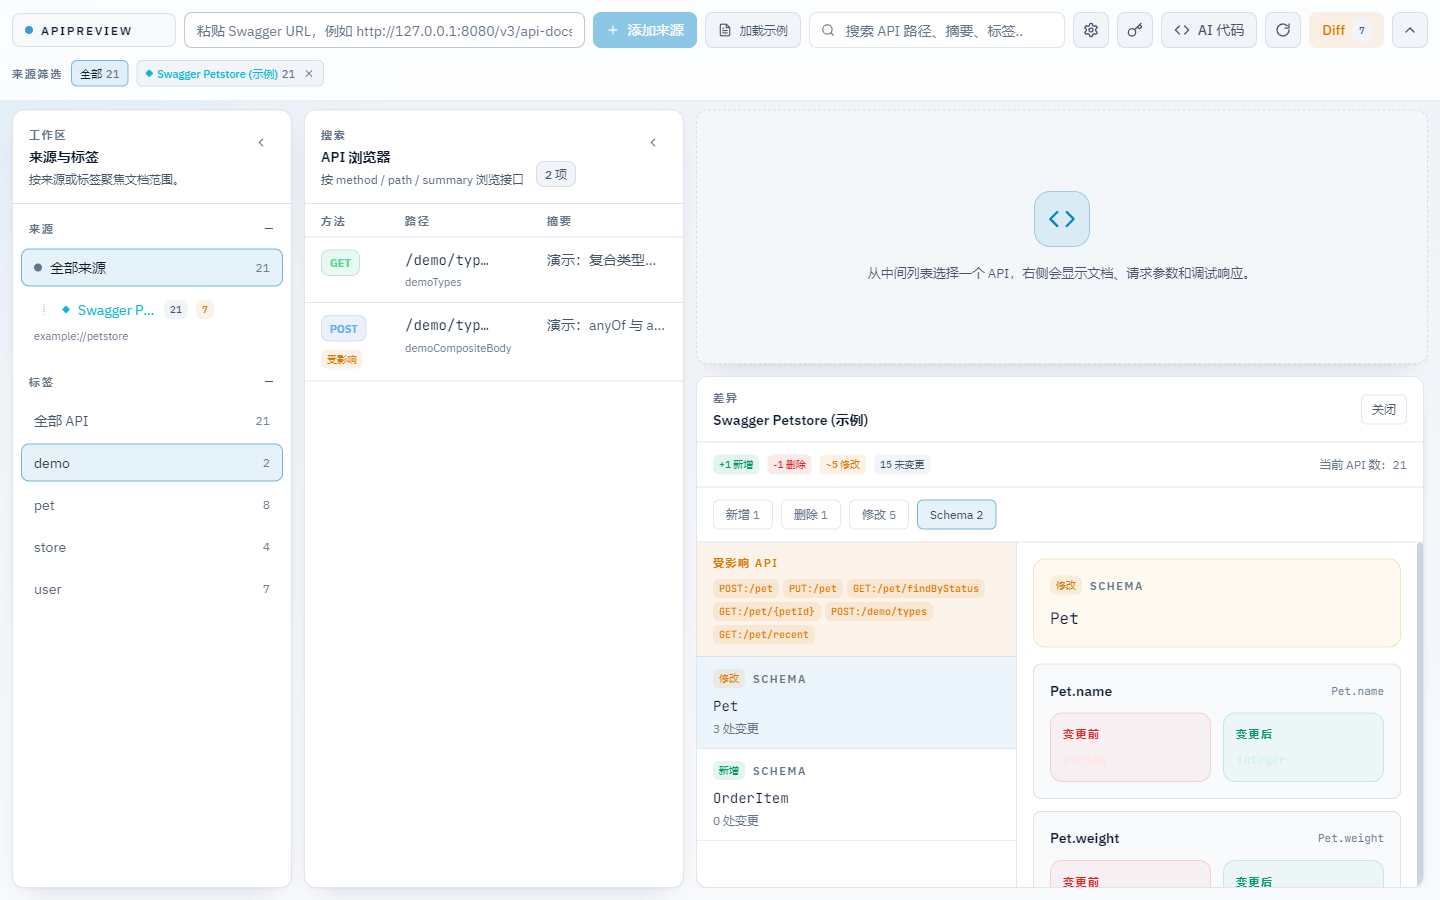1440x900 pixels.
Task: Open the GET /demo/typ... API row
Action: coord(494,270)
